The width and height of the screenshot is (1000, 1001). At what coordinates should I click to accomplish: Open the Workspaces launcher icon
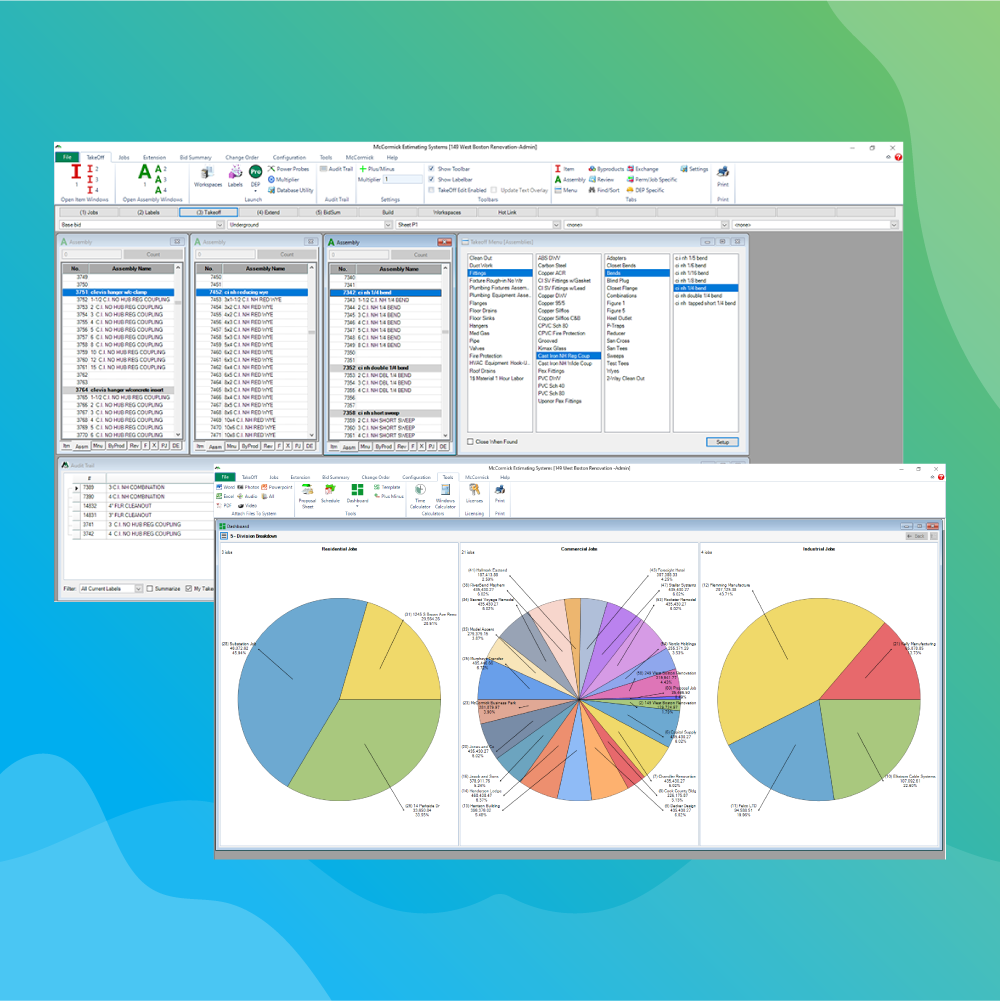[208, 174]
